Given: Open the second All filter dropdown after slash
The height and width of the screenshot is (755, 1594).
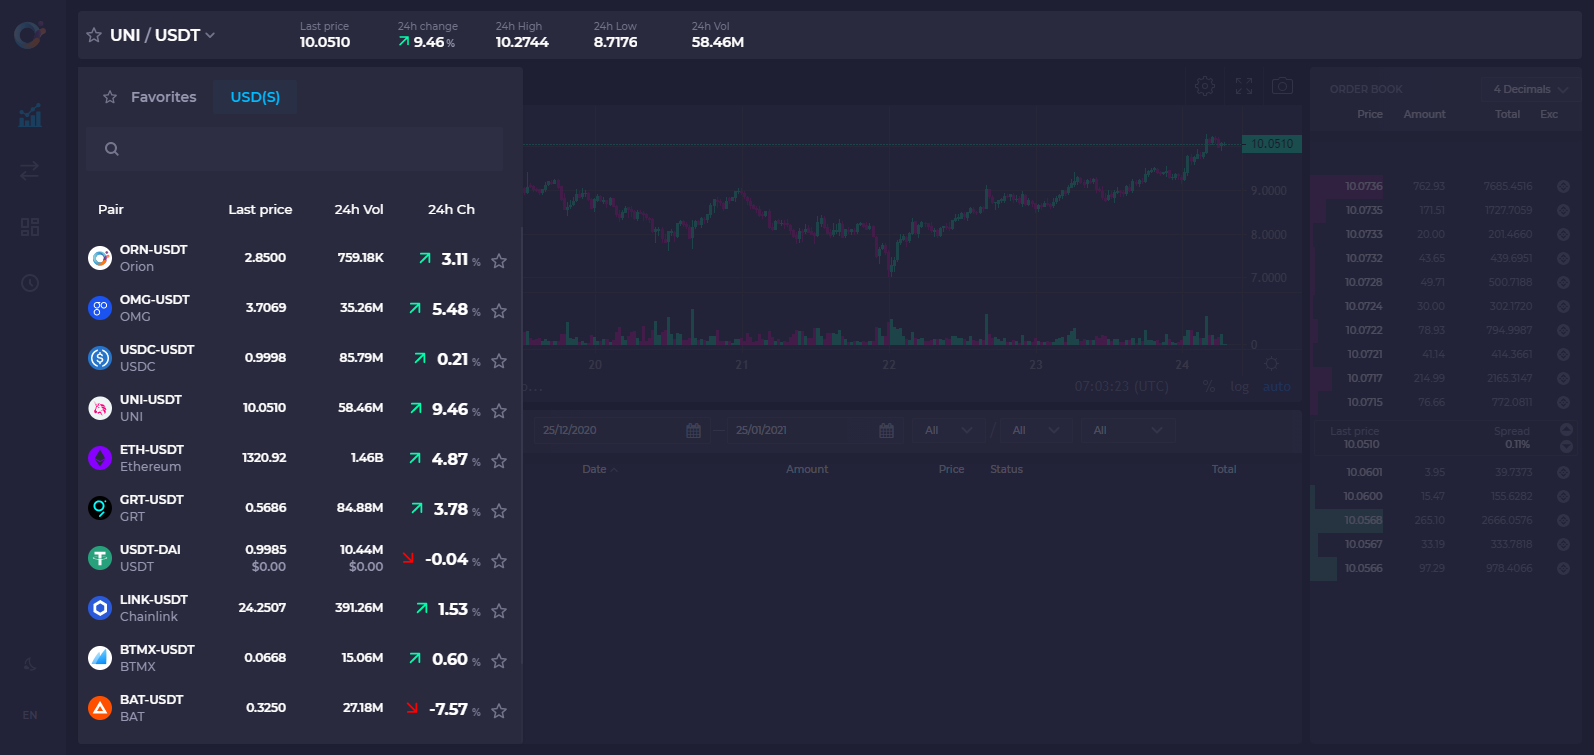Looking at the screenshot, I should [1035, 430].
